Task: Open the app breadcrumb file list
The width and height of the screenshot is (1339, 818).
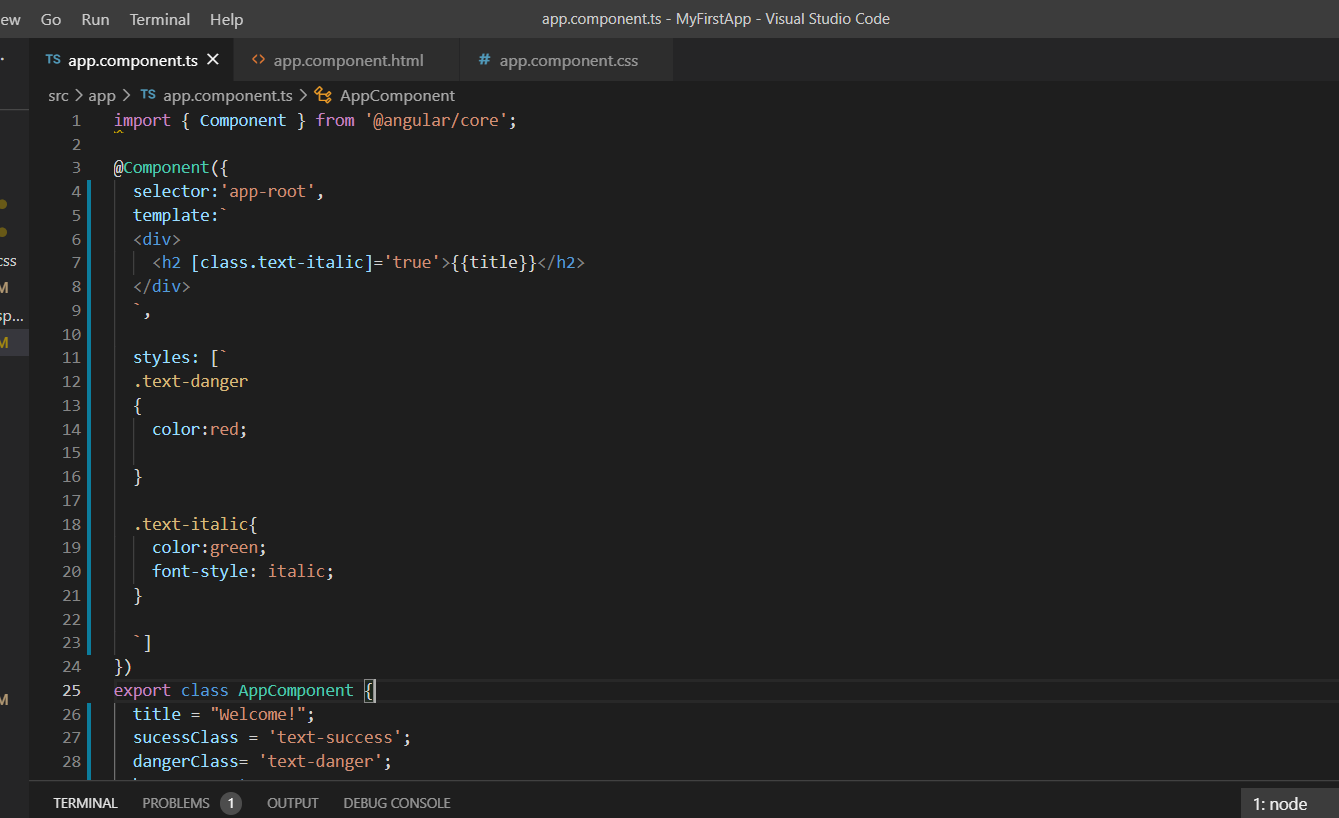Action: tap(101, 95)
